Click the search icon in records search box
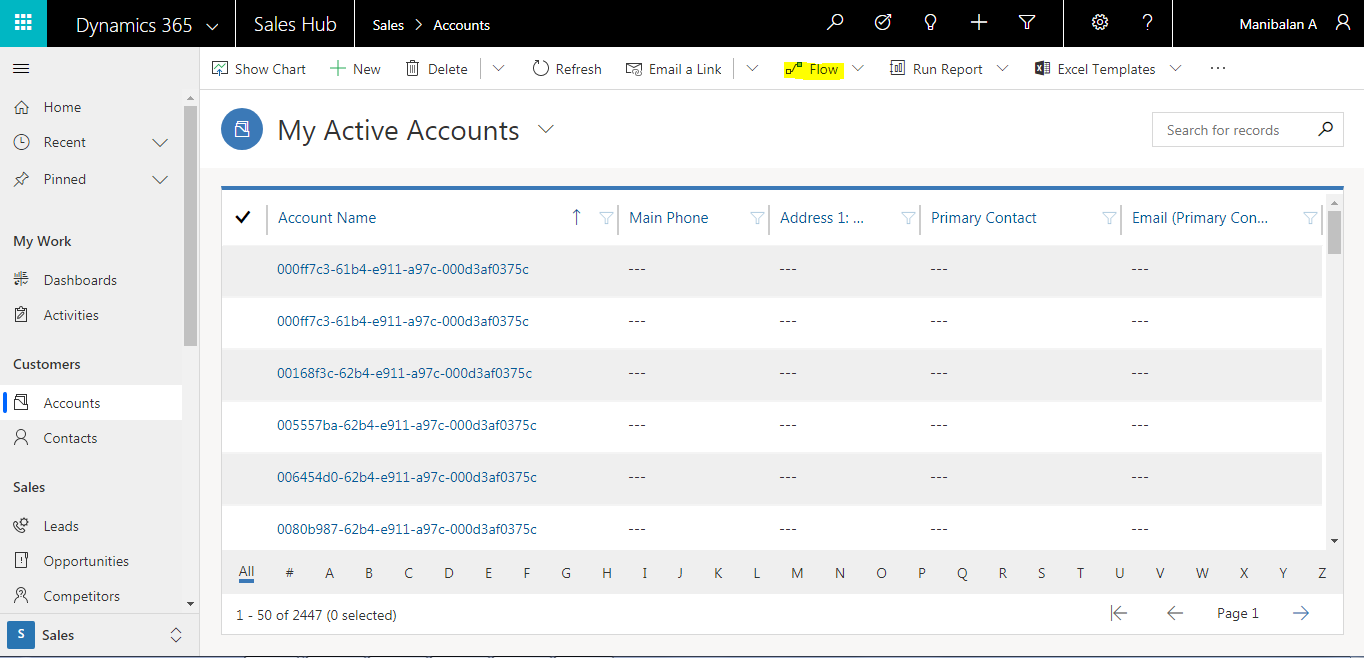The width and height of the screenshot is (1364, 658). 1325,129
